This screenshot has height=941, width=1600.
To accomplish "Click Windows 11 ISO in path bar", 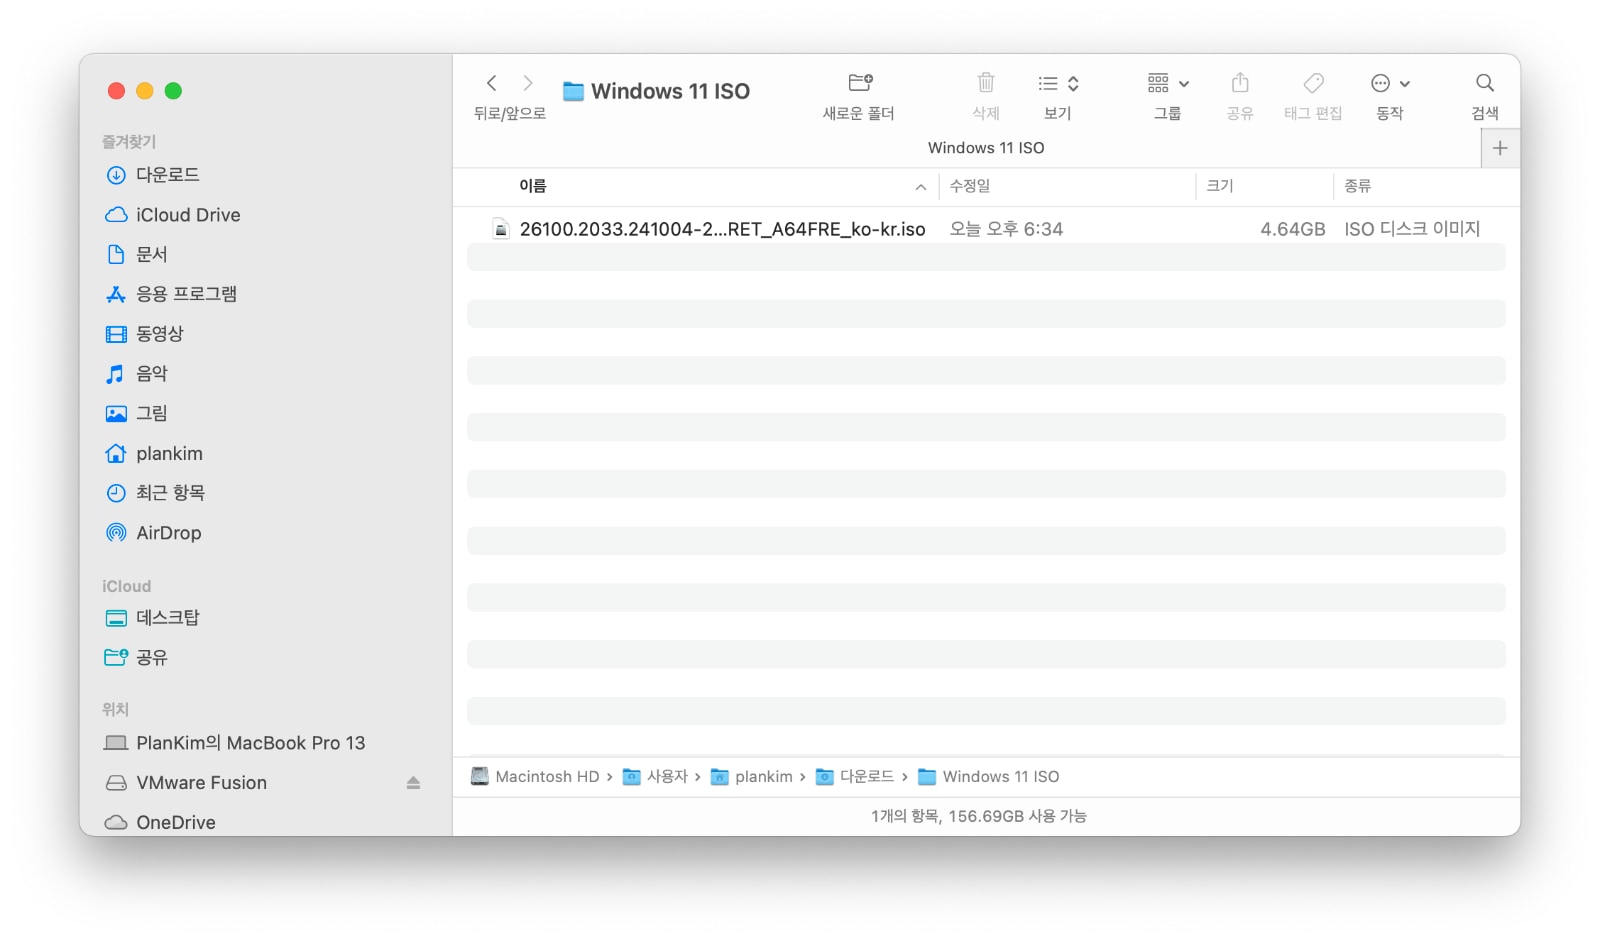I will [x=989, y=777].
